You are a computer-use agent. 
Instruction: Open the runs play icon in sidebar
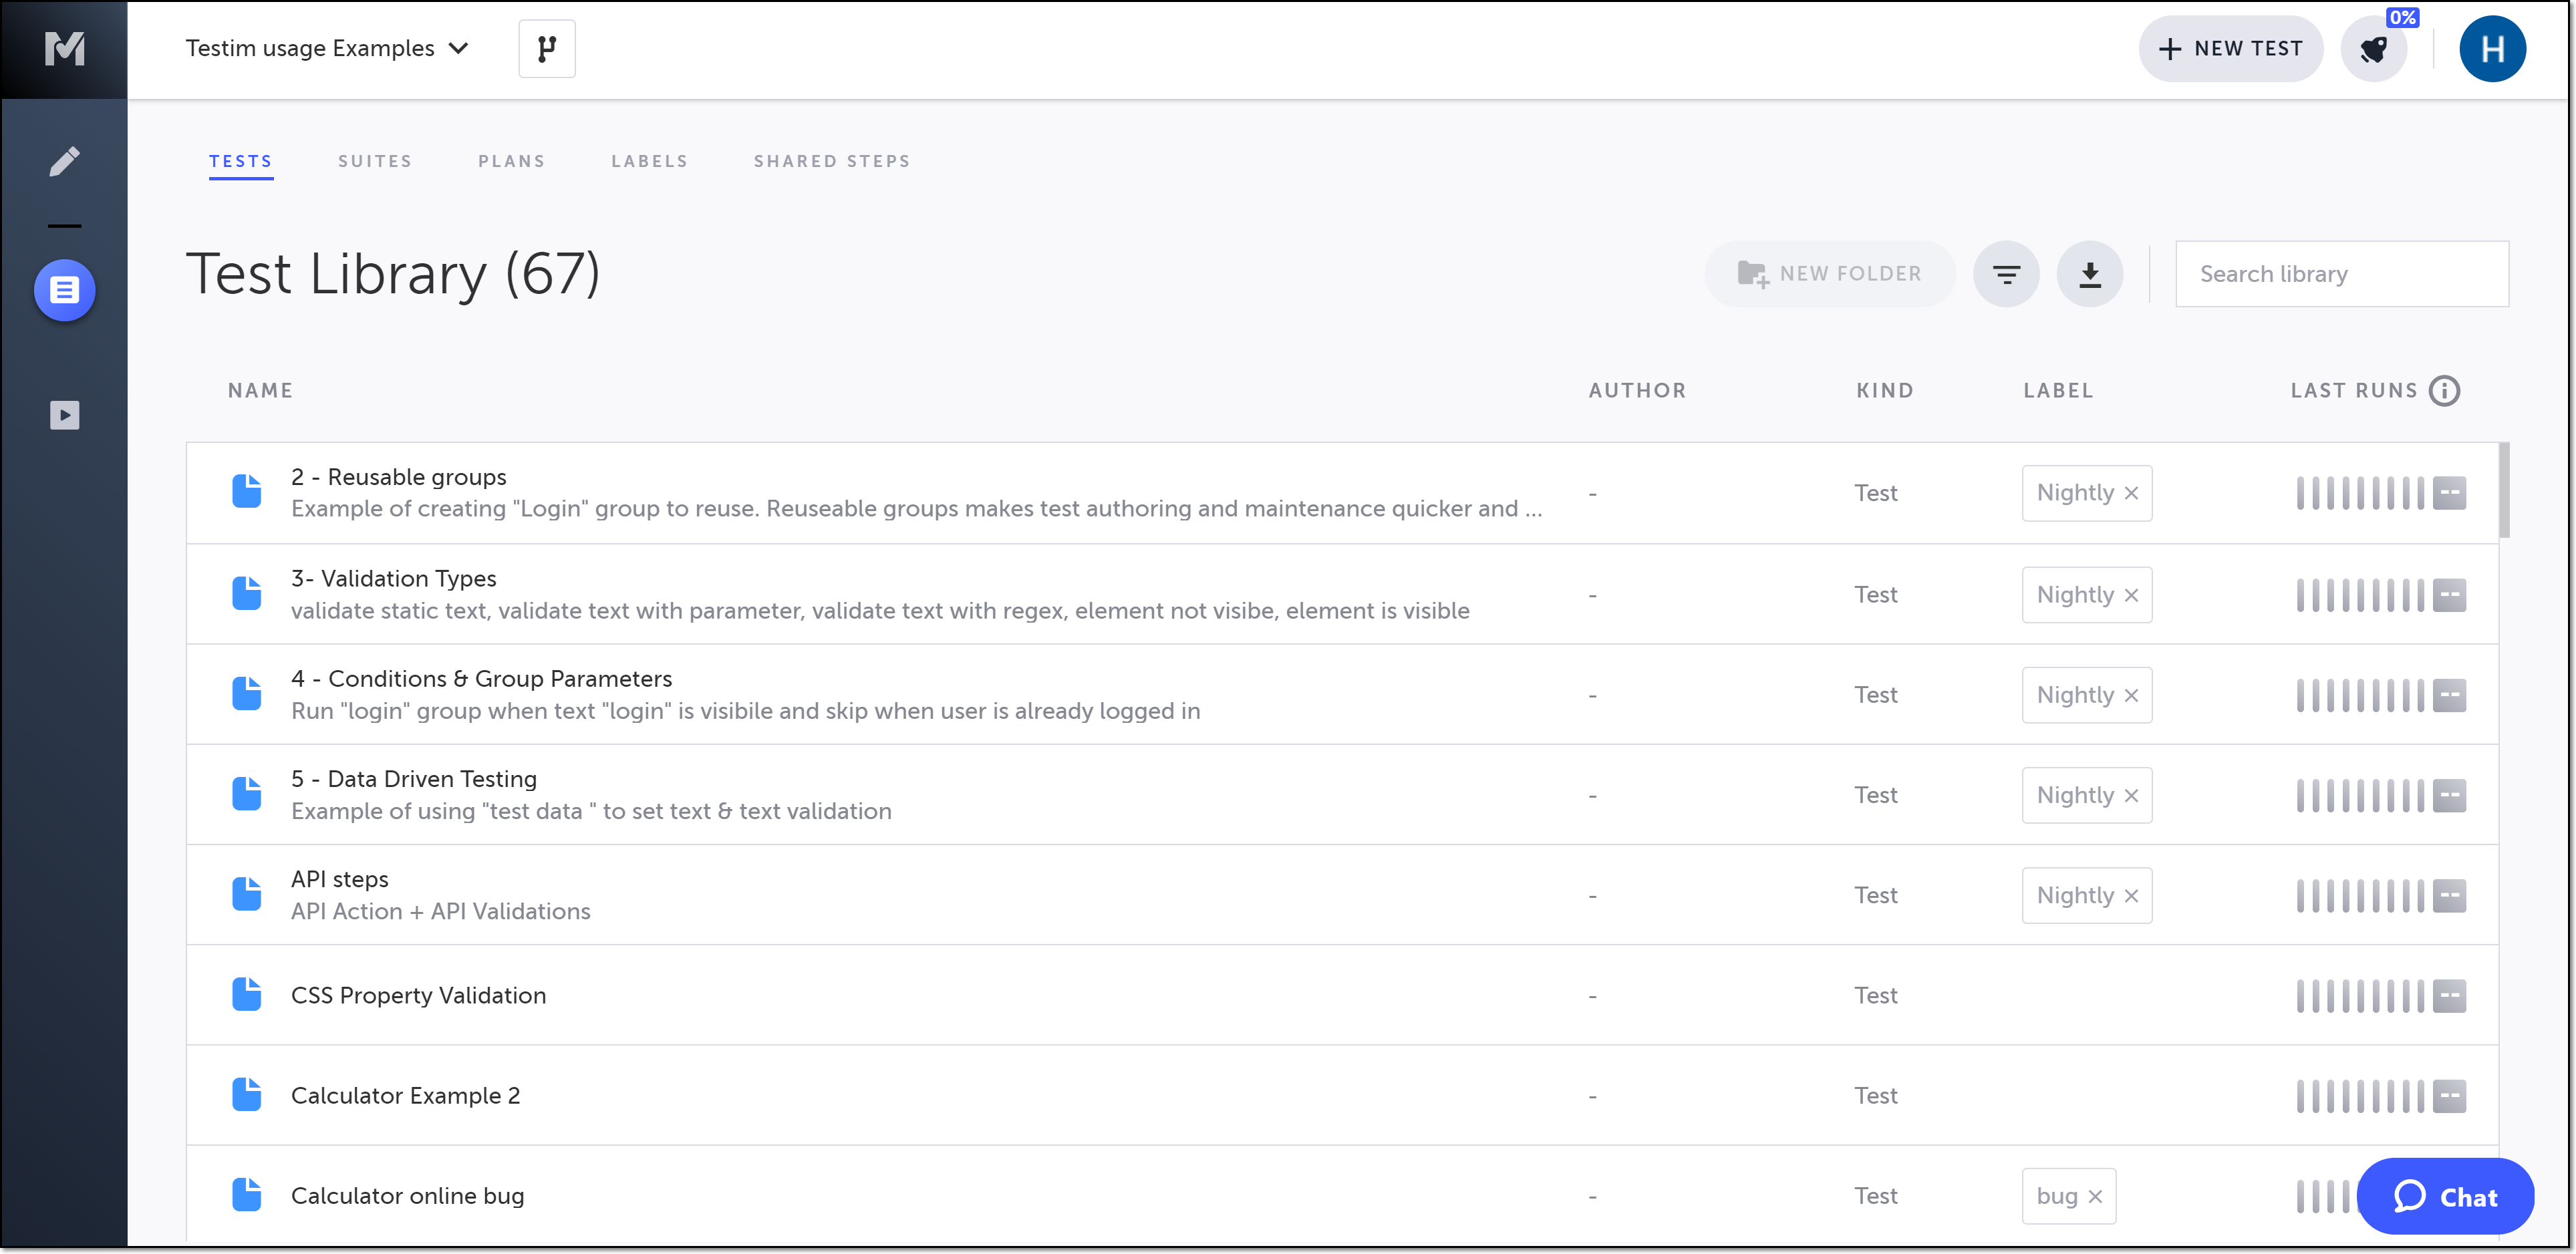64,415
